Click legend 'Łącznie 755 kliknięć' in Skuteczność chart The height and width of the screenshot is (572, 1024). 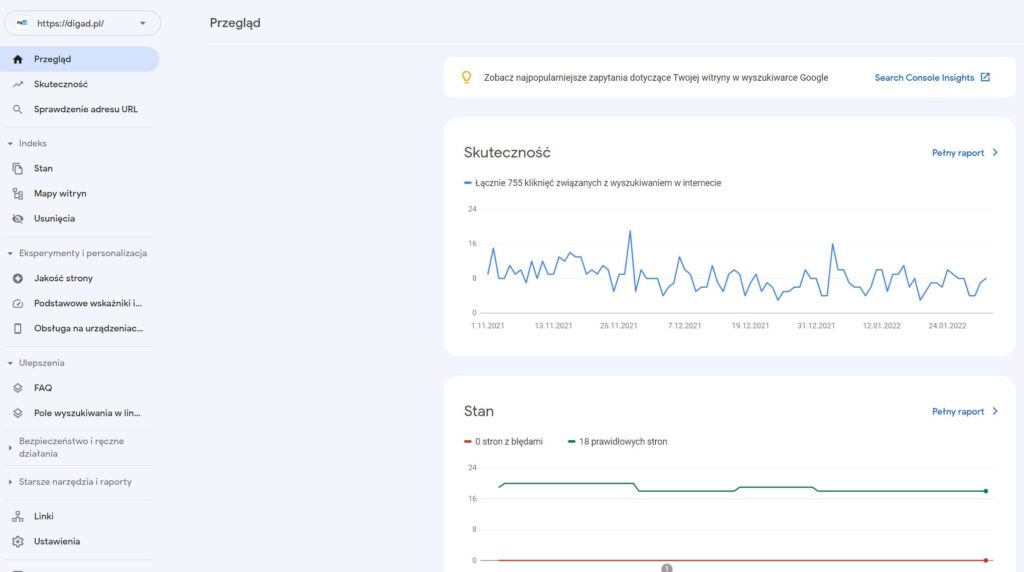(592, 183)
